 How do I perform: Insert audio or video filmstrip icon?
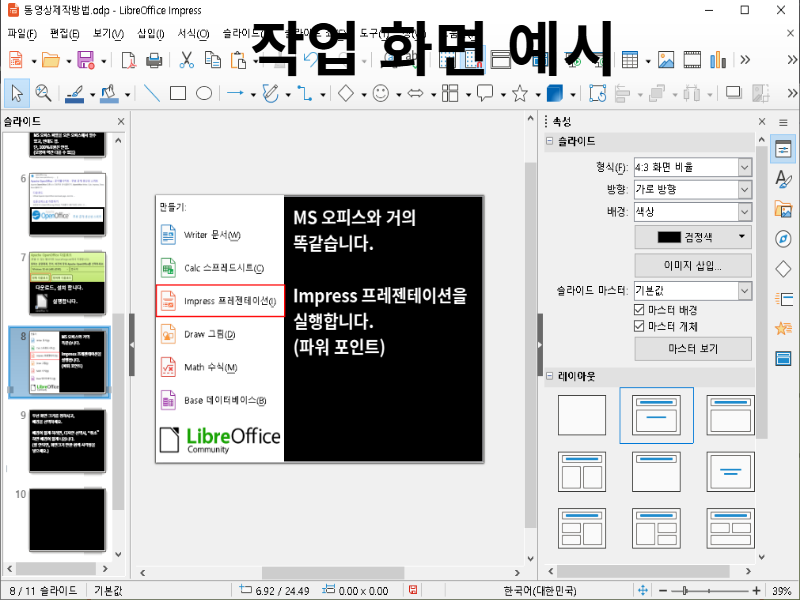[x=692, y=60]
